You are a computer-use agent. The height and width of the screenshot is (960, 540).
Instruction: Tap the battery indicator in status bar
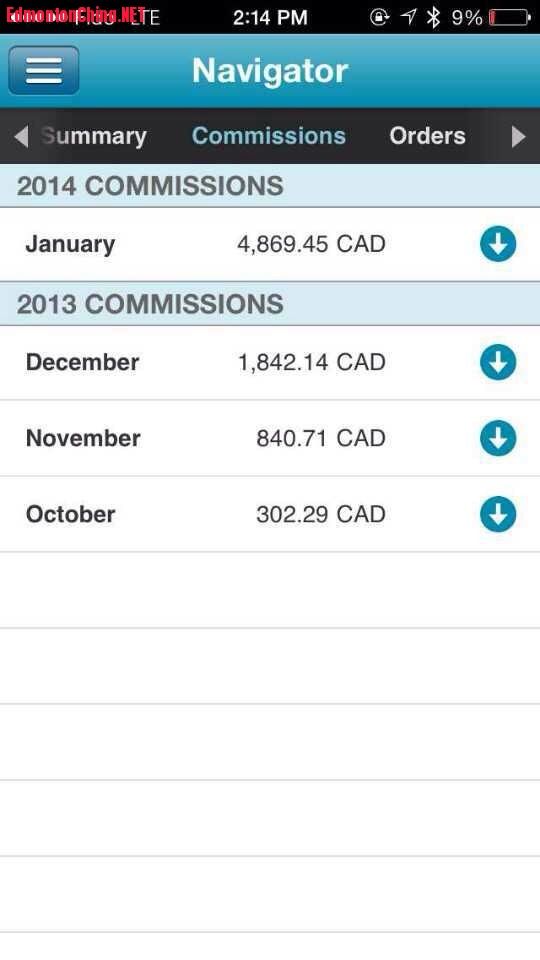tap(509, 17)
